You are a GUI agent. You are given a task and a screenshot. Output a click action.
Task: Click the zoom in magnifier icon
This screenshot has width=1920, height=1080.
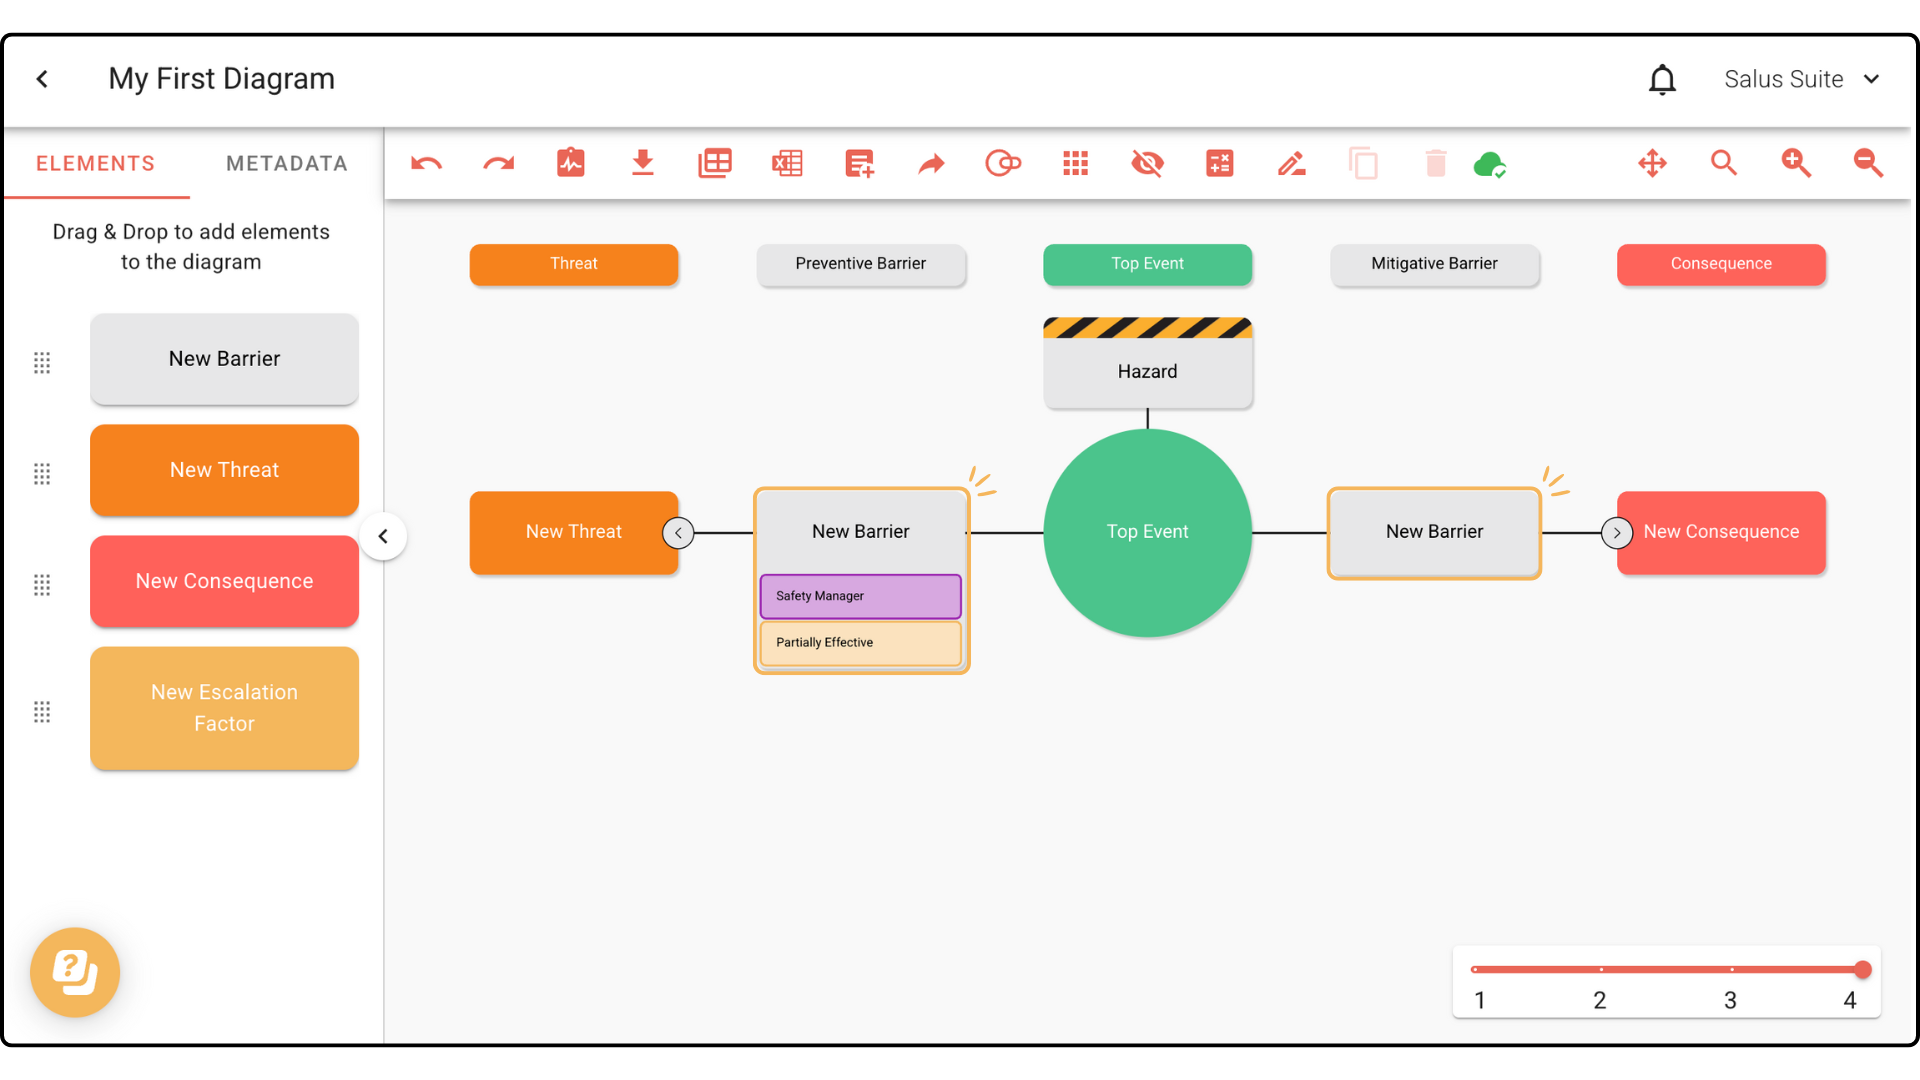(x=1796, y=163)
